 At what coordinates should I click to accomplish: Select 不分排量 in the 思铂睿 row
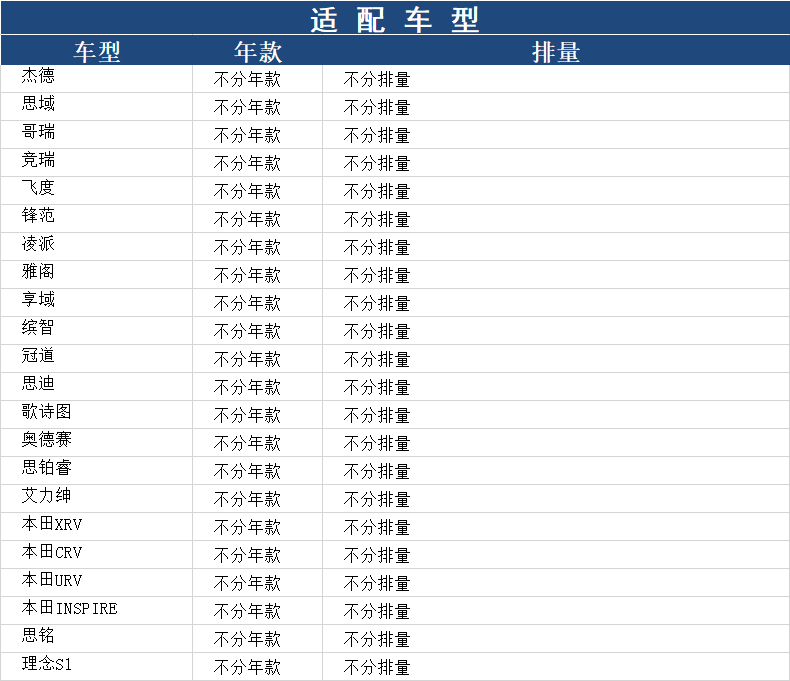377,472
